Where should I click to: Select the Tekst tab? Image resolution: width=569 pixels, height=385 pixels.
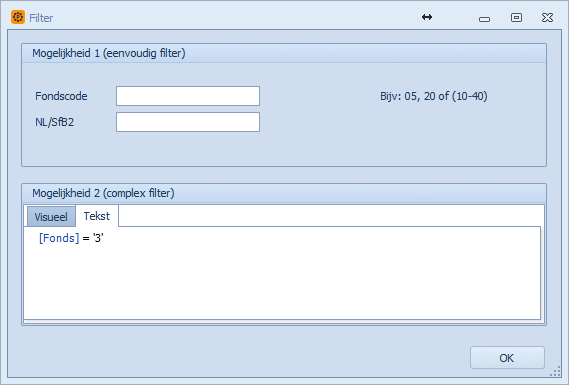tap(97, 216)
